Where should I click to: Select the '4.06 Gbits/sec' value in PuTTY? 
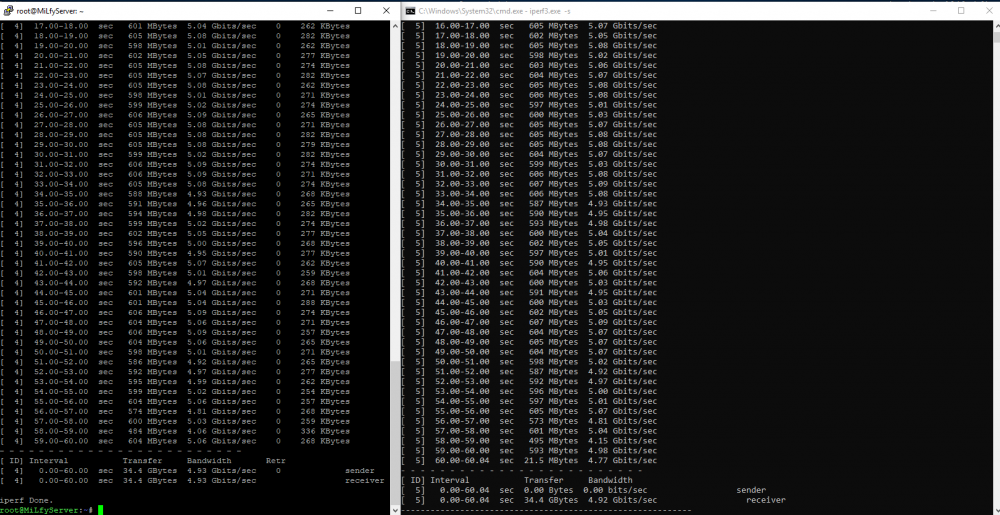[221, 432]
